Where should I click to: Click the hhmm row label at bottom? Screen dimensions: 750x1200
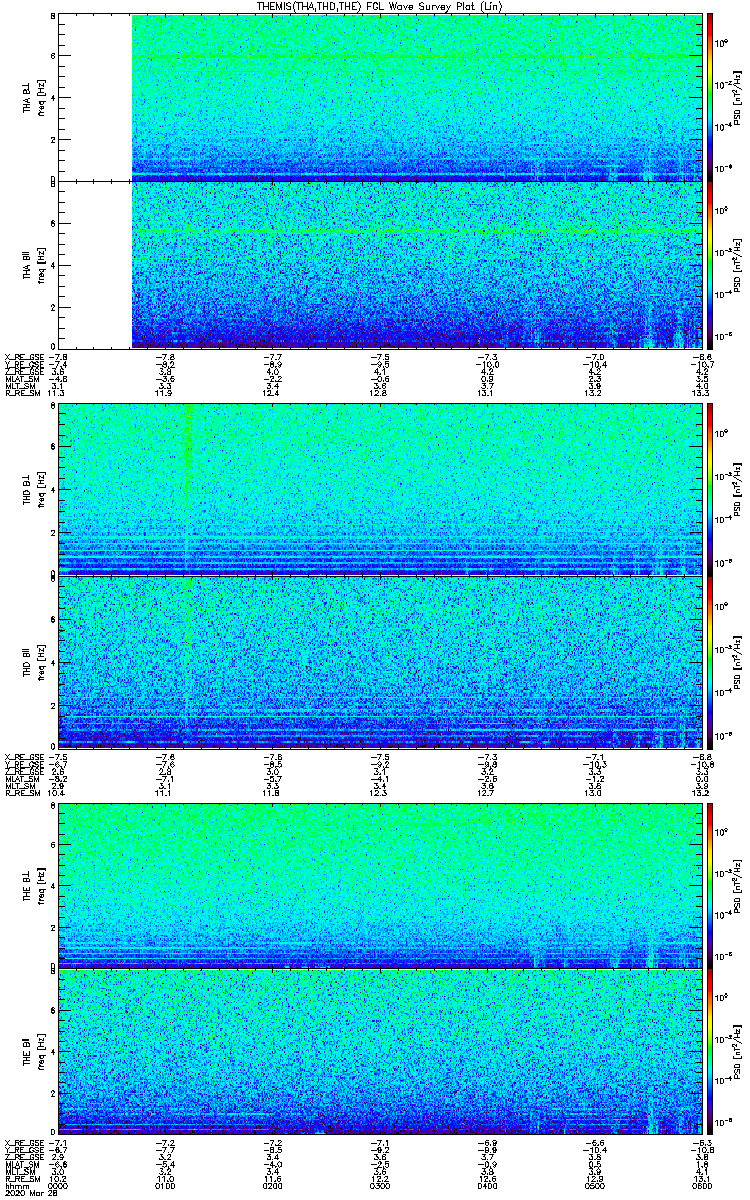[x=15, y=1185]
